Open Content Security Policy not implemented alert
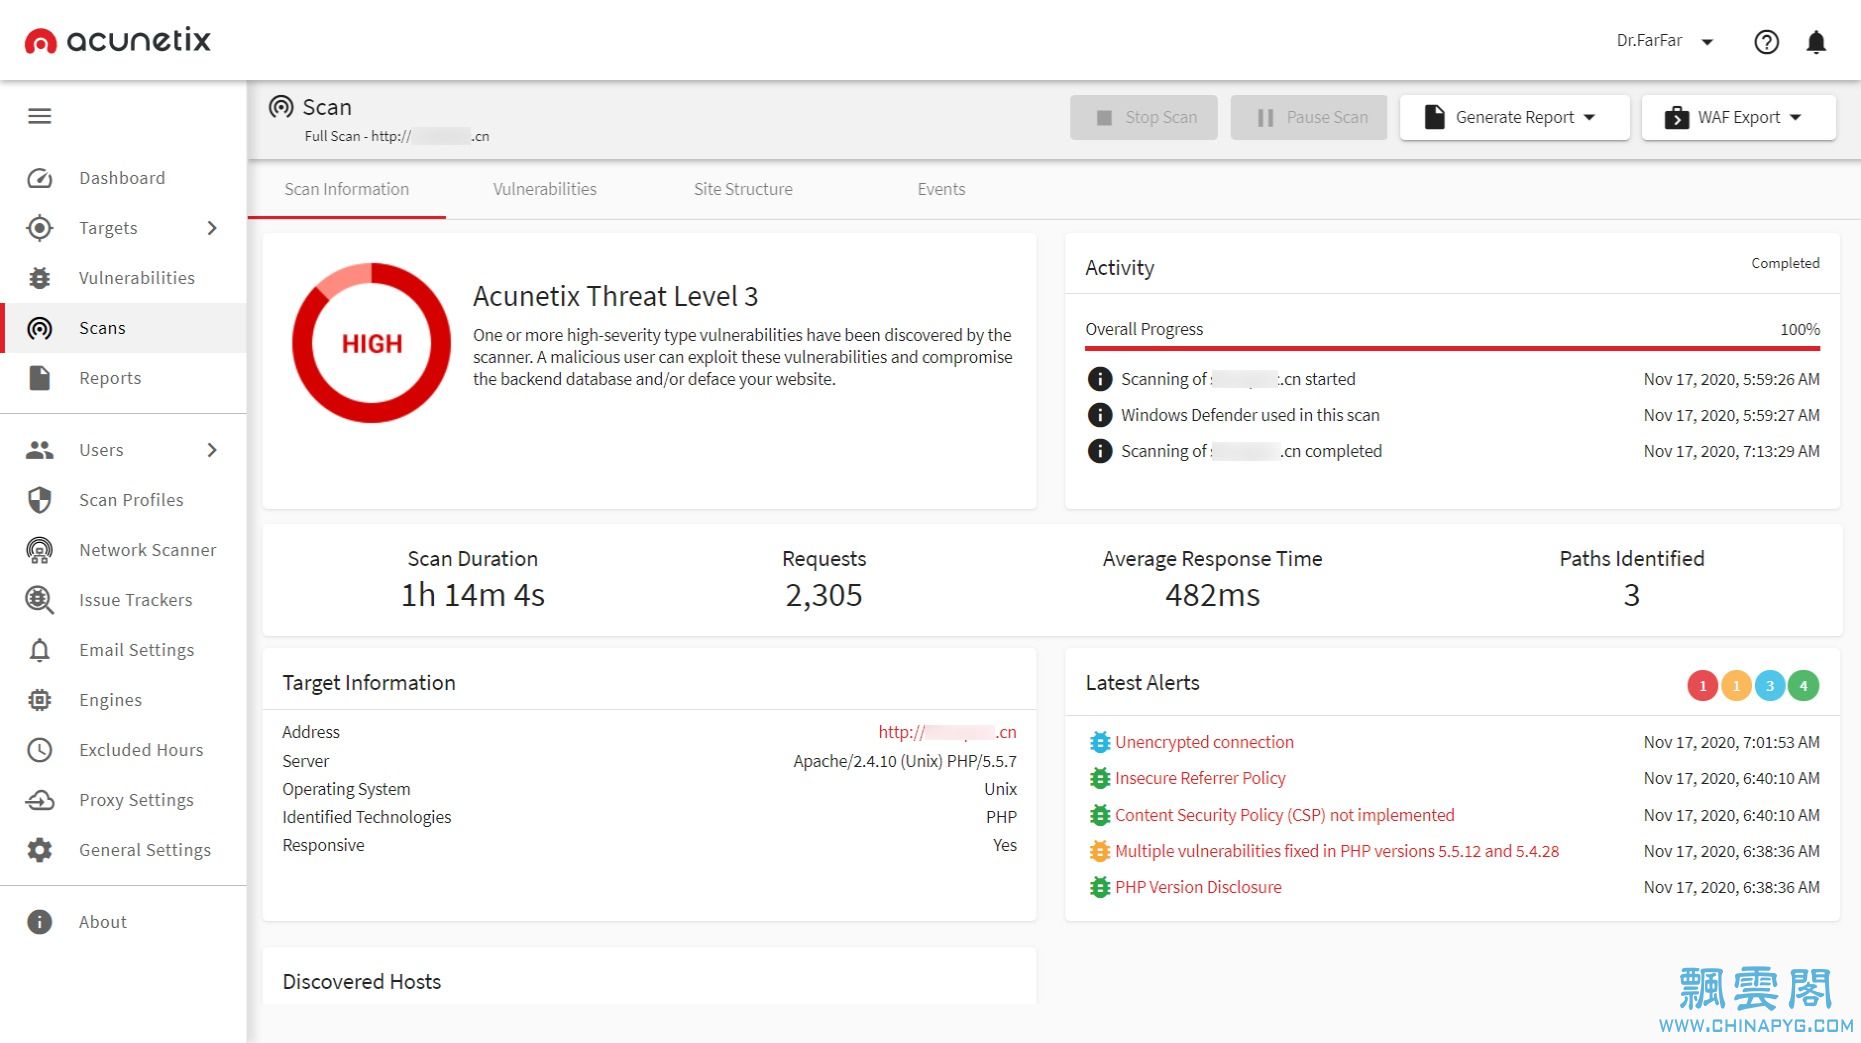The image size is (1861, 1043). [1284, 815]
